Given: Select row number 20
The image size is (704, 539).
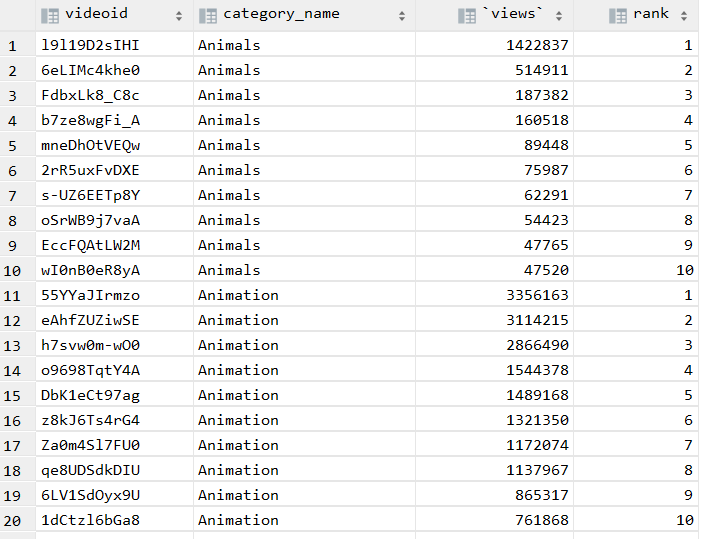Looking at the screenshot, I should [x=12, y=521].
